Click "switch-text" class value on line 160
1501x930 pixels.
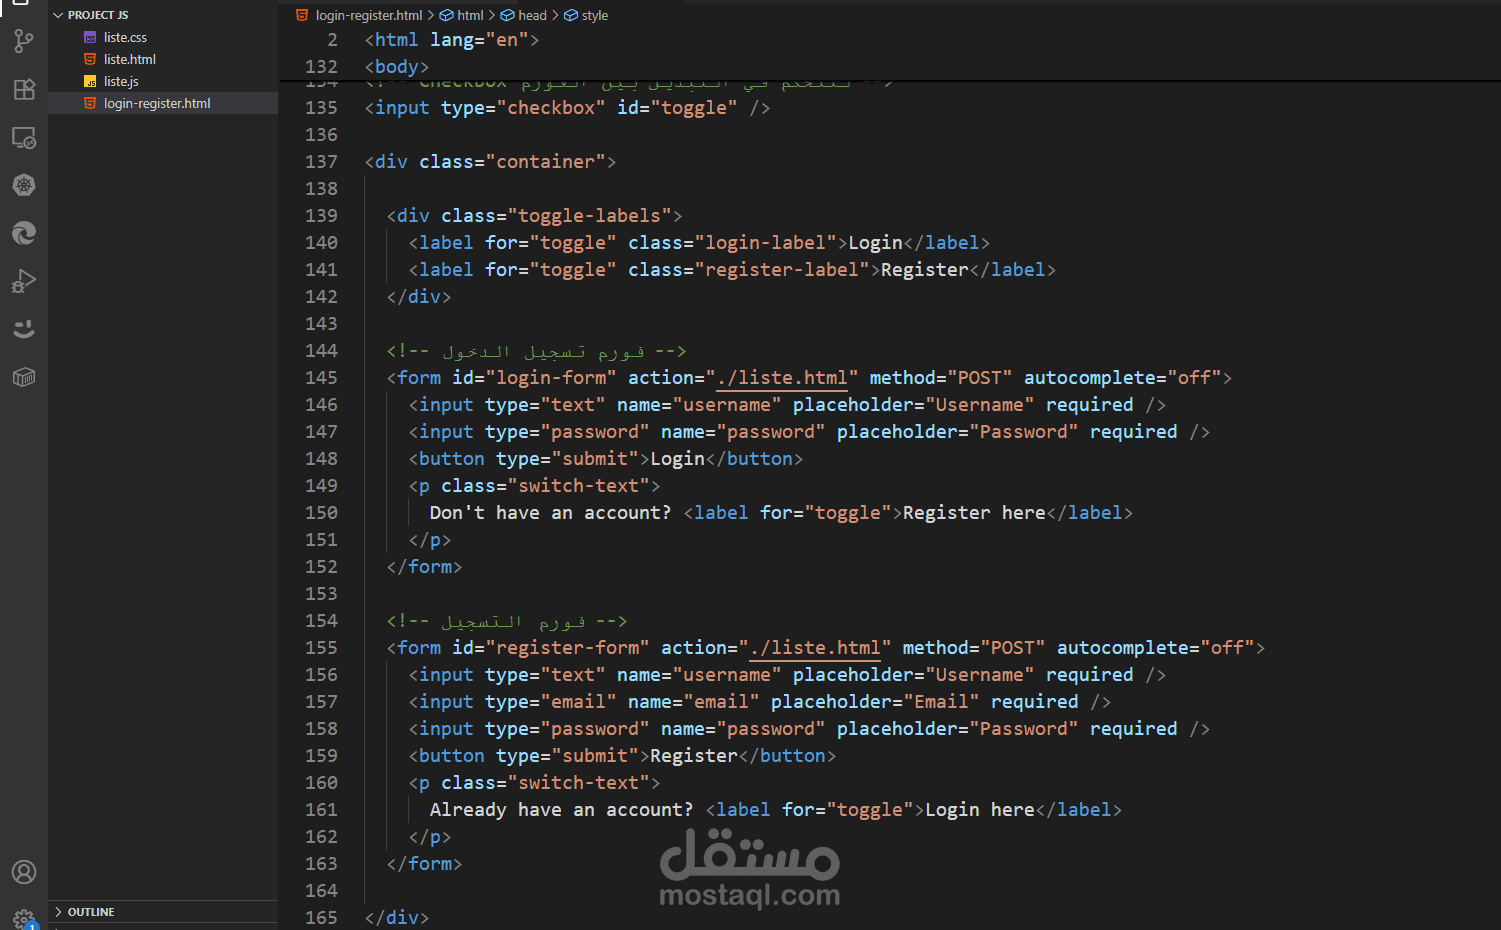pos(579,783)
